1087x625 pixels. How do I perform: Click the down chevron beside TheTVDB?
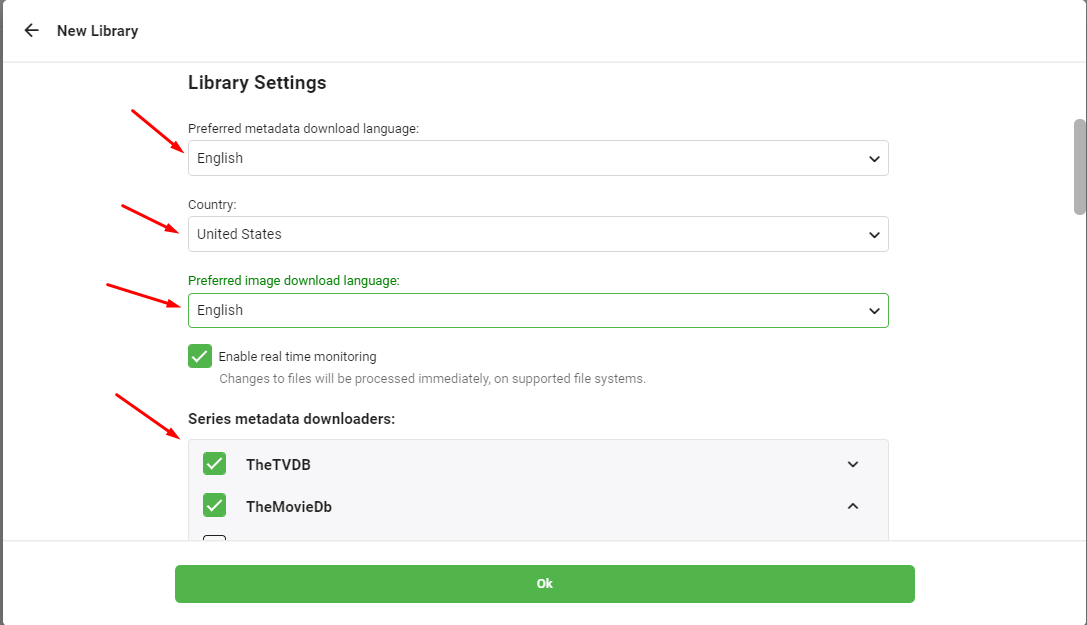tap(853, 464)
